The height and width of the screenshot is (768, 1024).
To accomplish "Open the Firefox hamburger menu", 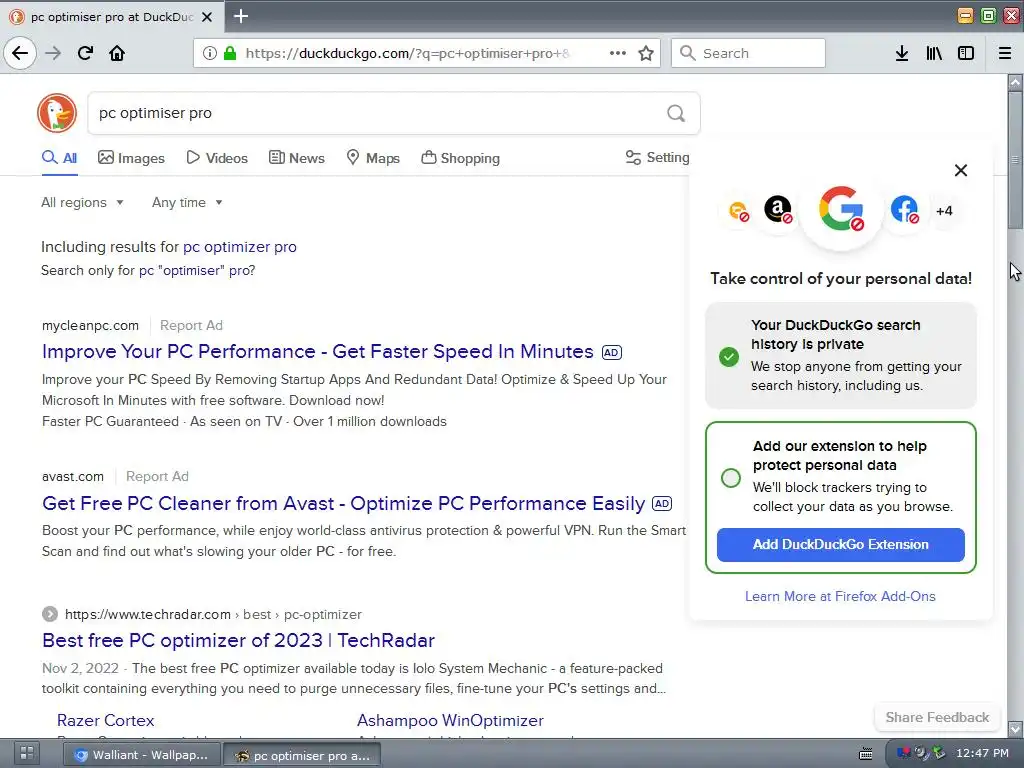I will coord(1004,53).
